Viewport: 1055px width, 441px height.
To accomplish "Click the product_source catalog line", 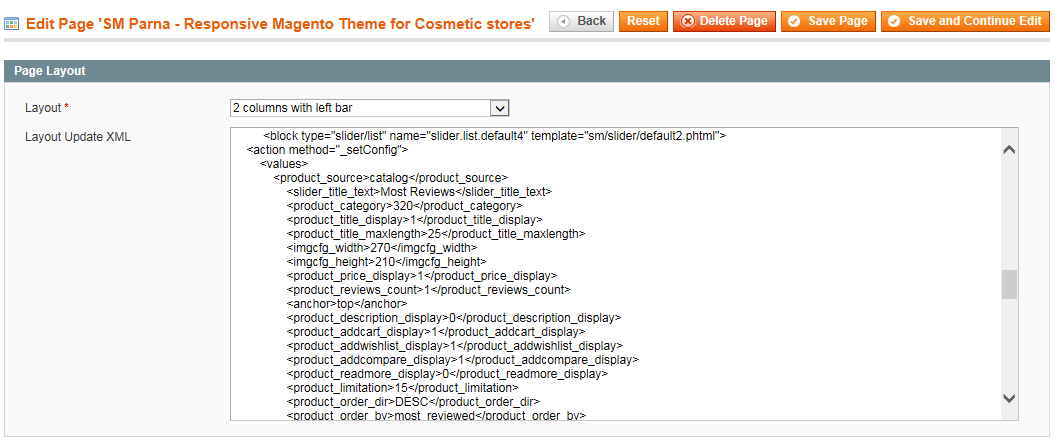I will pyautogui.click(x=390, y=178).
